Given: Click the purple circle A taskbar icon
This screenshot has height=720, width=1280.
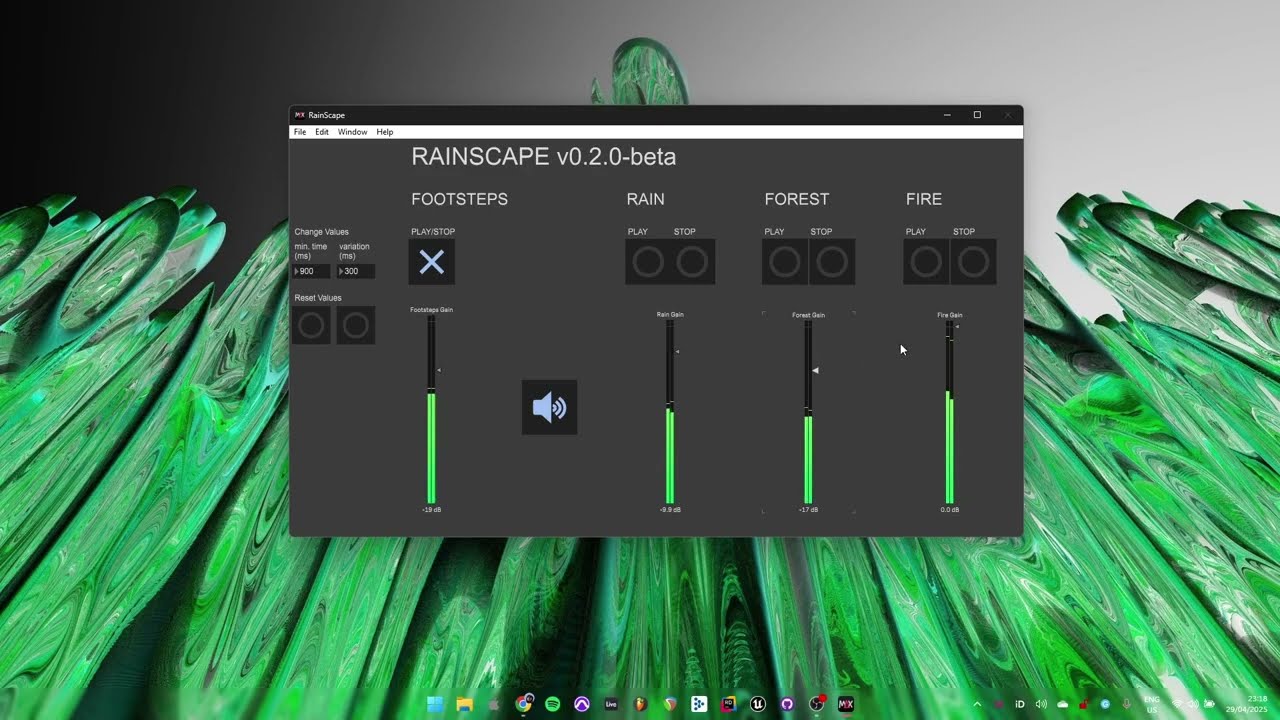Looking at the screenshot, I should [x=582, y=704].
